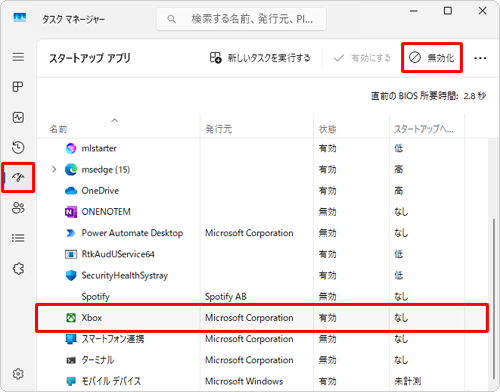Click the RtkAudUService64 icon

click(71, 254)
